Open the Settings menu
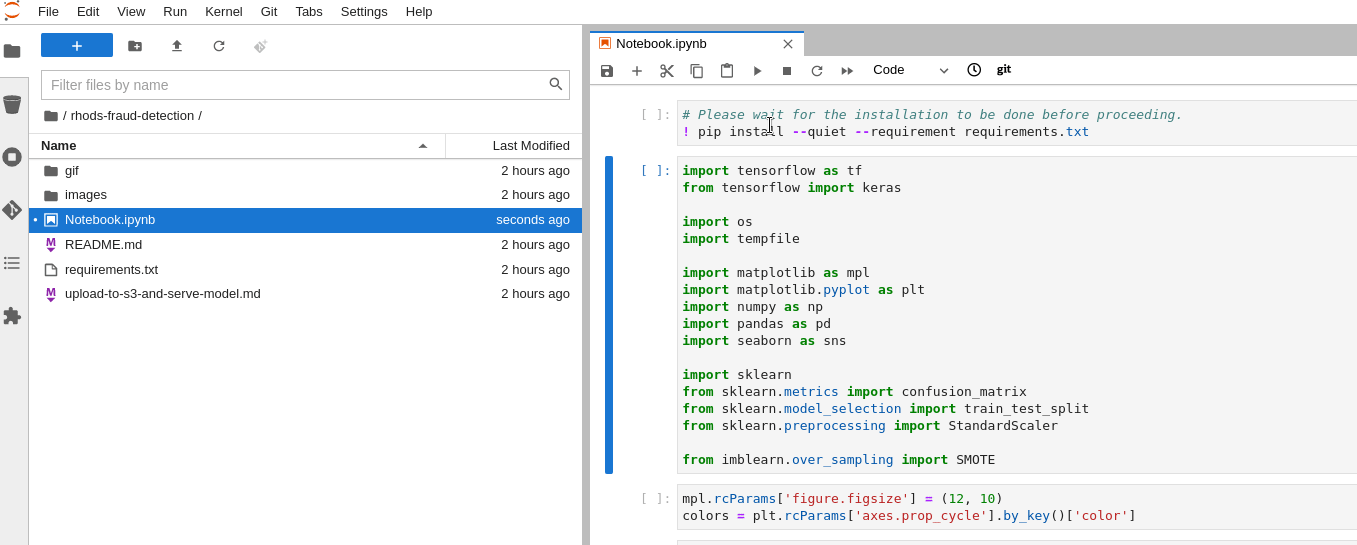Viewport: 1357px width, 545px height. point(364,11)
